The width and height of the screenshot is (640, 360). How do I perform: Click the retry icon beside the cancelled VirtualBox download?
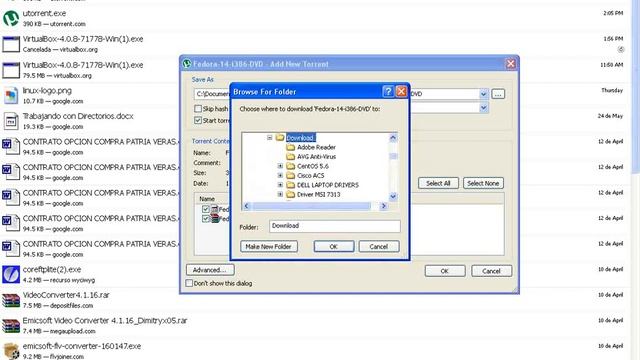click(621, 49)
